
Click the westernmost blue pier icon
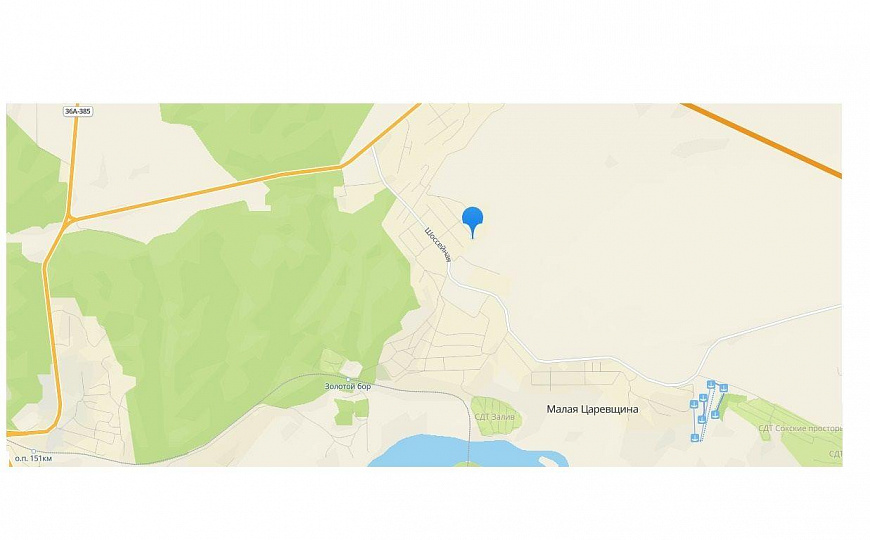click(x=694, y=404)
